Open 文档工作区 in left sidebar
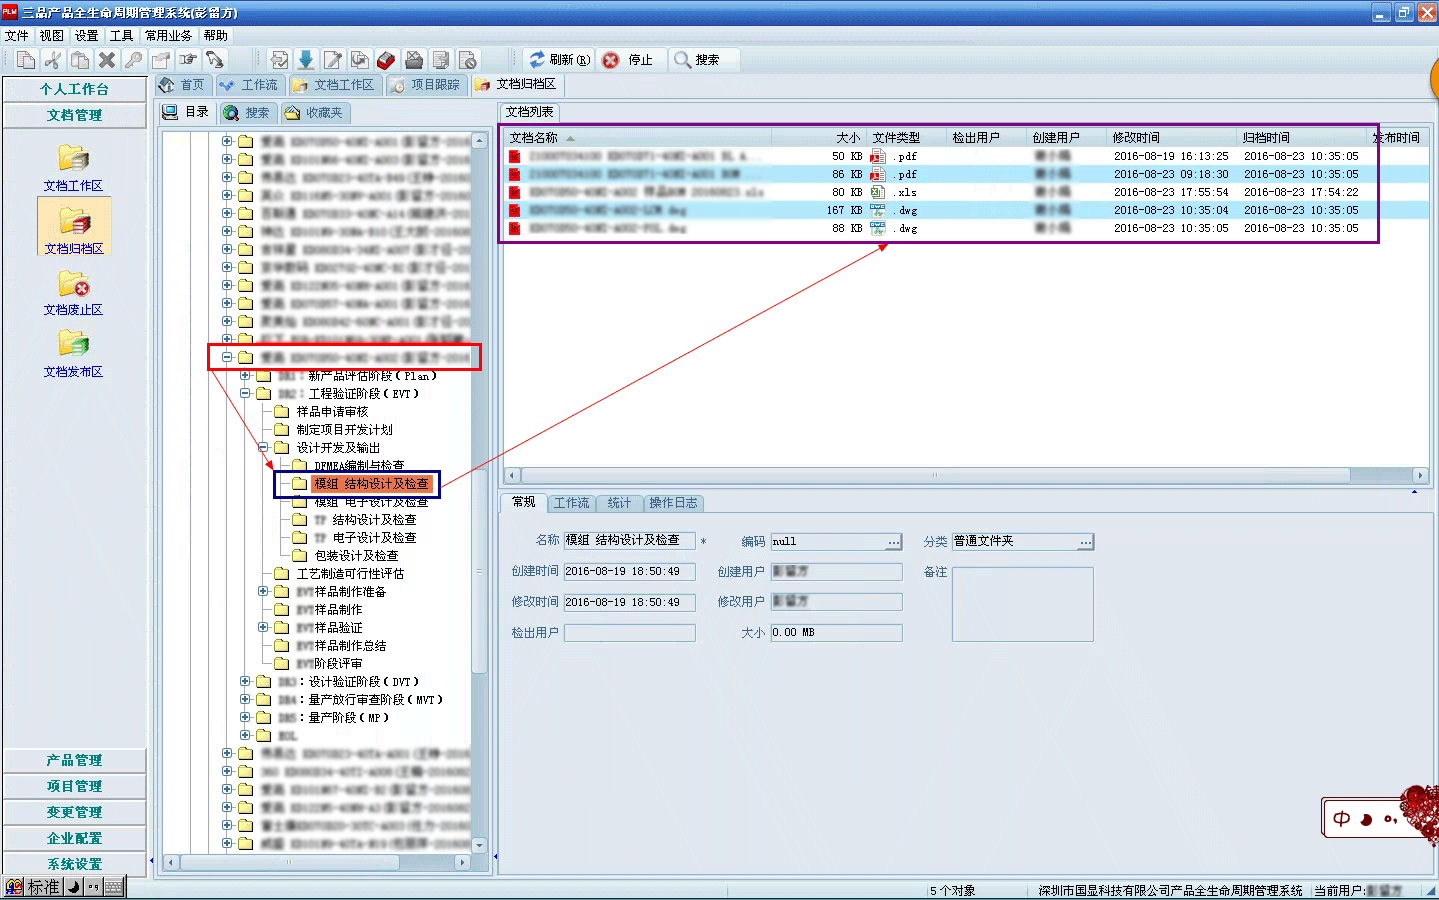Image resolution: width=1439 pixels, height=900 pixels. click(73, 167)
